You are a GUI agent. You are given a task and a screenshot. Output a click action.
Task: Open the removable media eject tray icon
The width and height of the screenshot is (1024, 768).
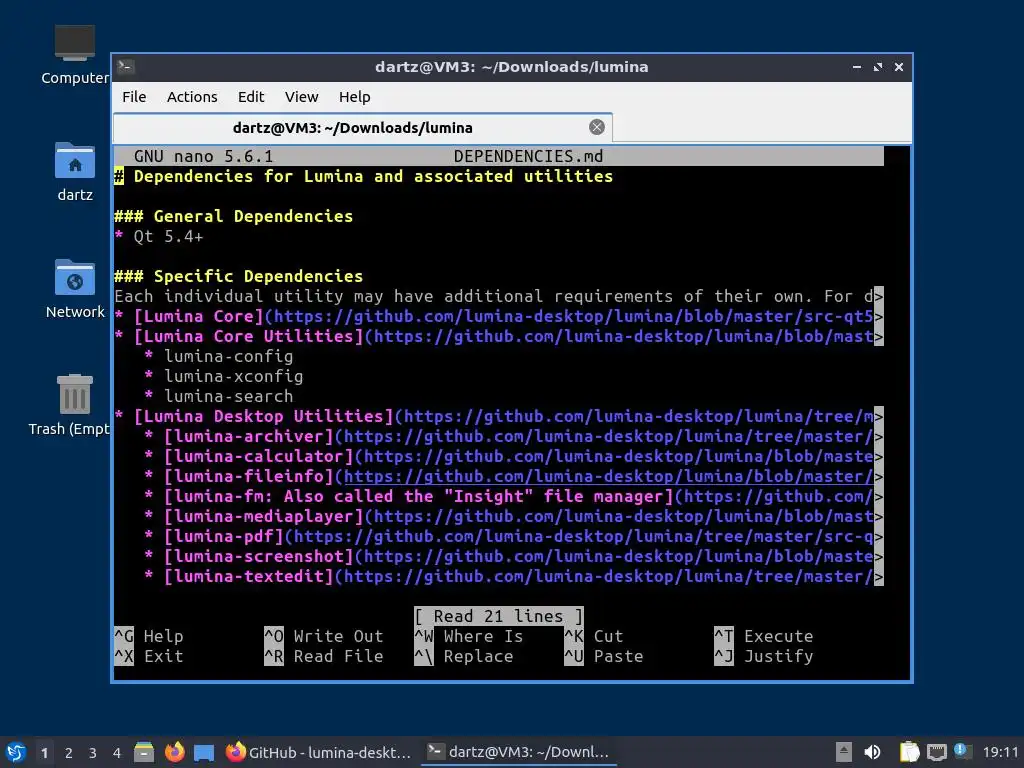tap(844, 752)
